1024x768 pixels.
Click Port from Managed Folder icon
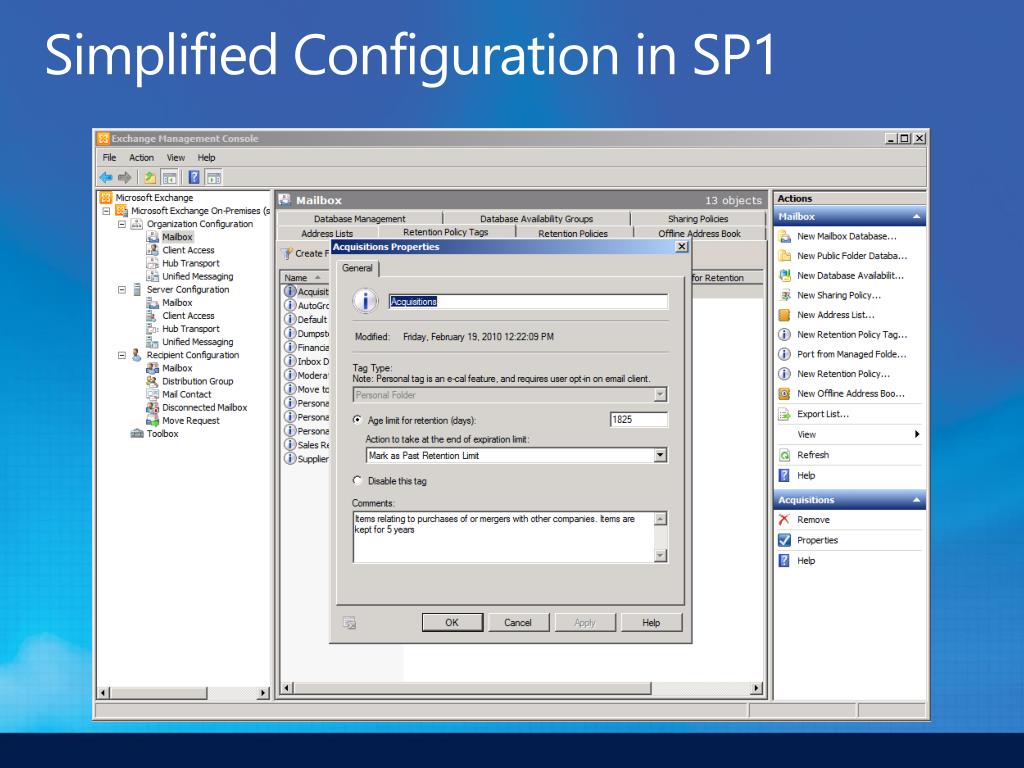pos(785,354)
